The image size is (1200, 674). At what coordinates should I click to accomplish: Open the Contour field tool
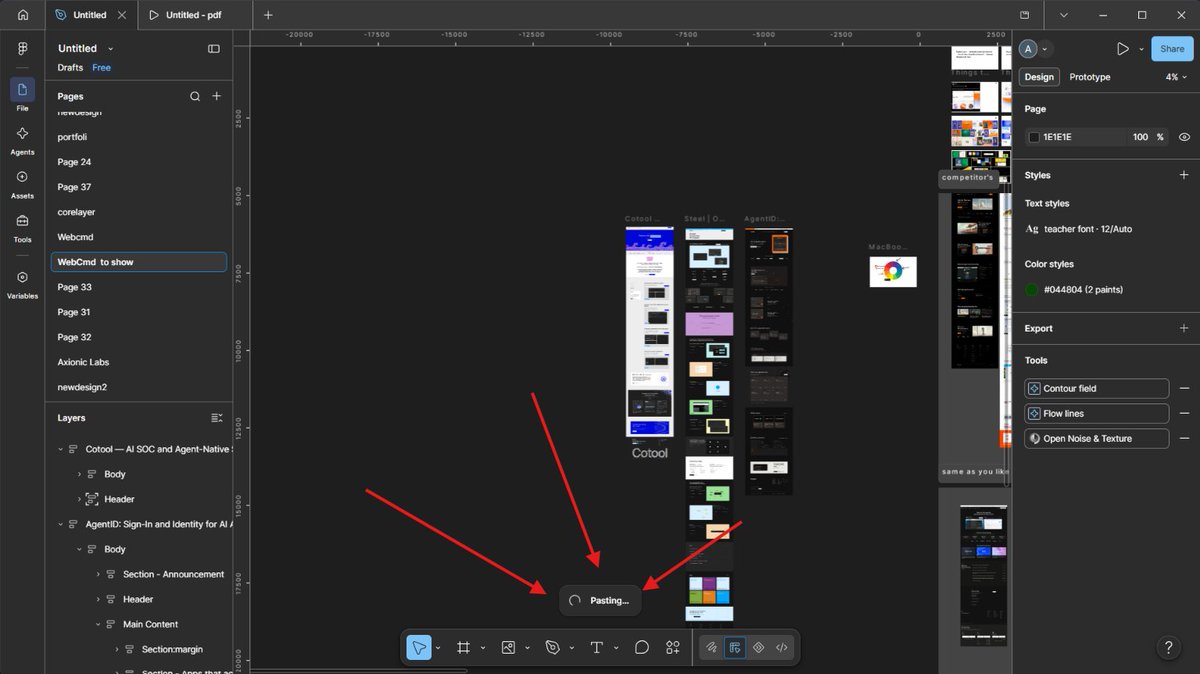(x=1097, y=388)
